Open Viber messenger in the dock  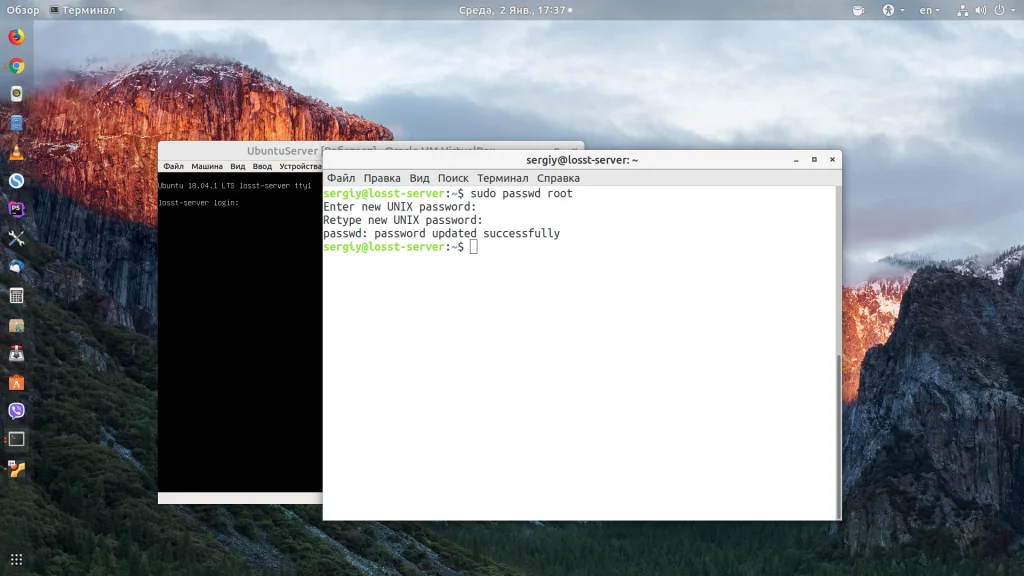tap(16, 410)
